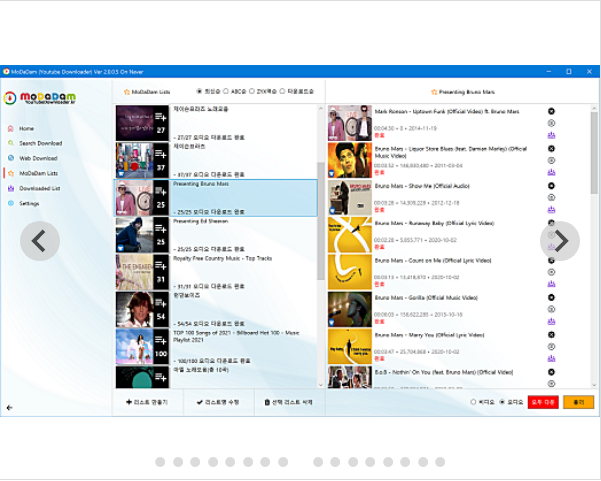The width and height of the screenshot is (601, 481).
Task: Select TOP 100 Songs of 2021 playlist
Action: pyautogui.click(x=216, y=346)
